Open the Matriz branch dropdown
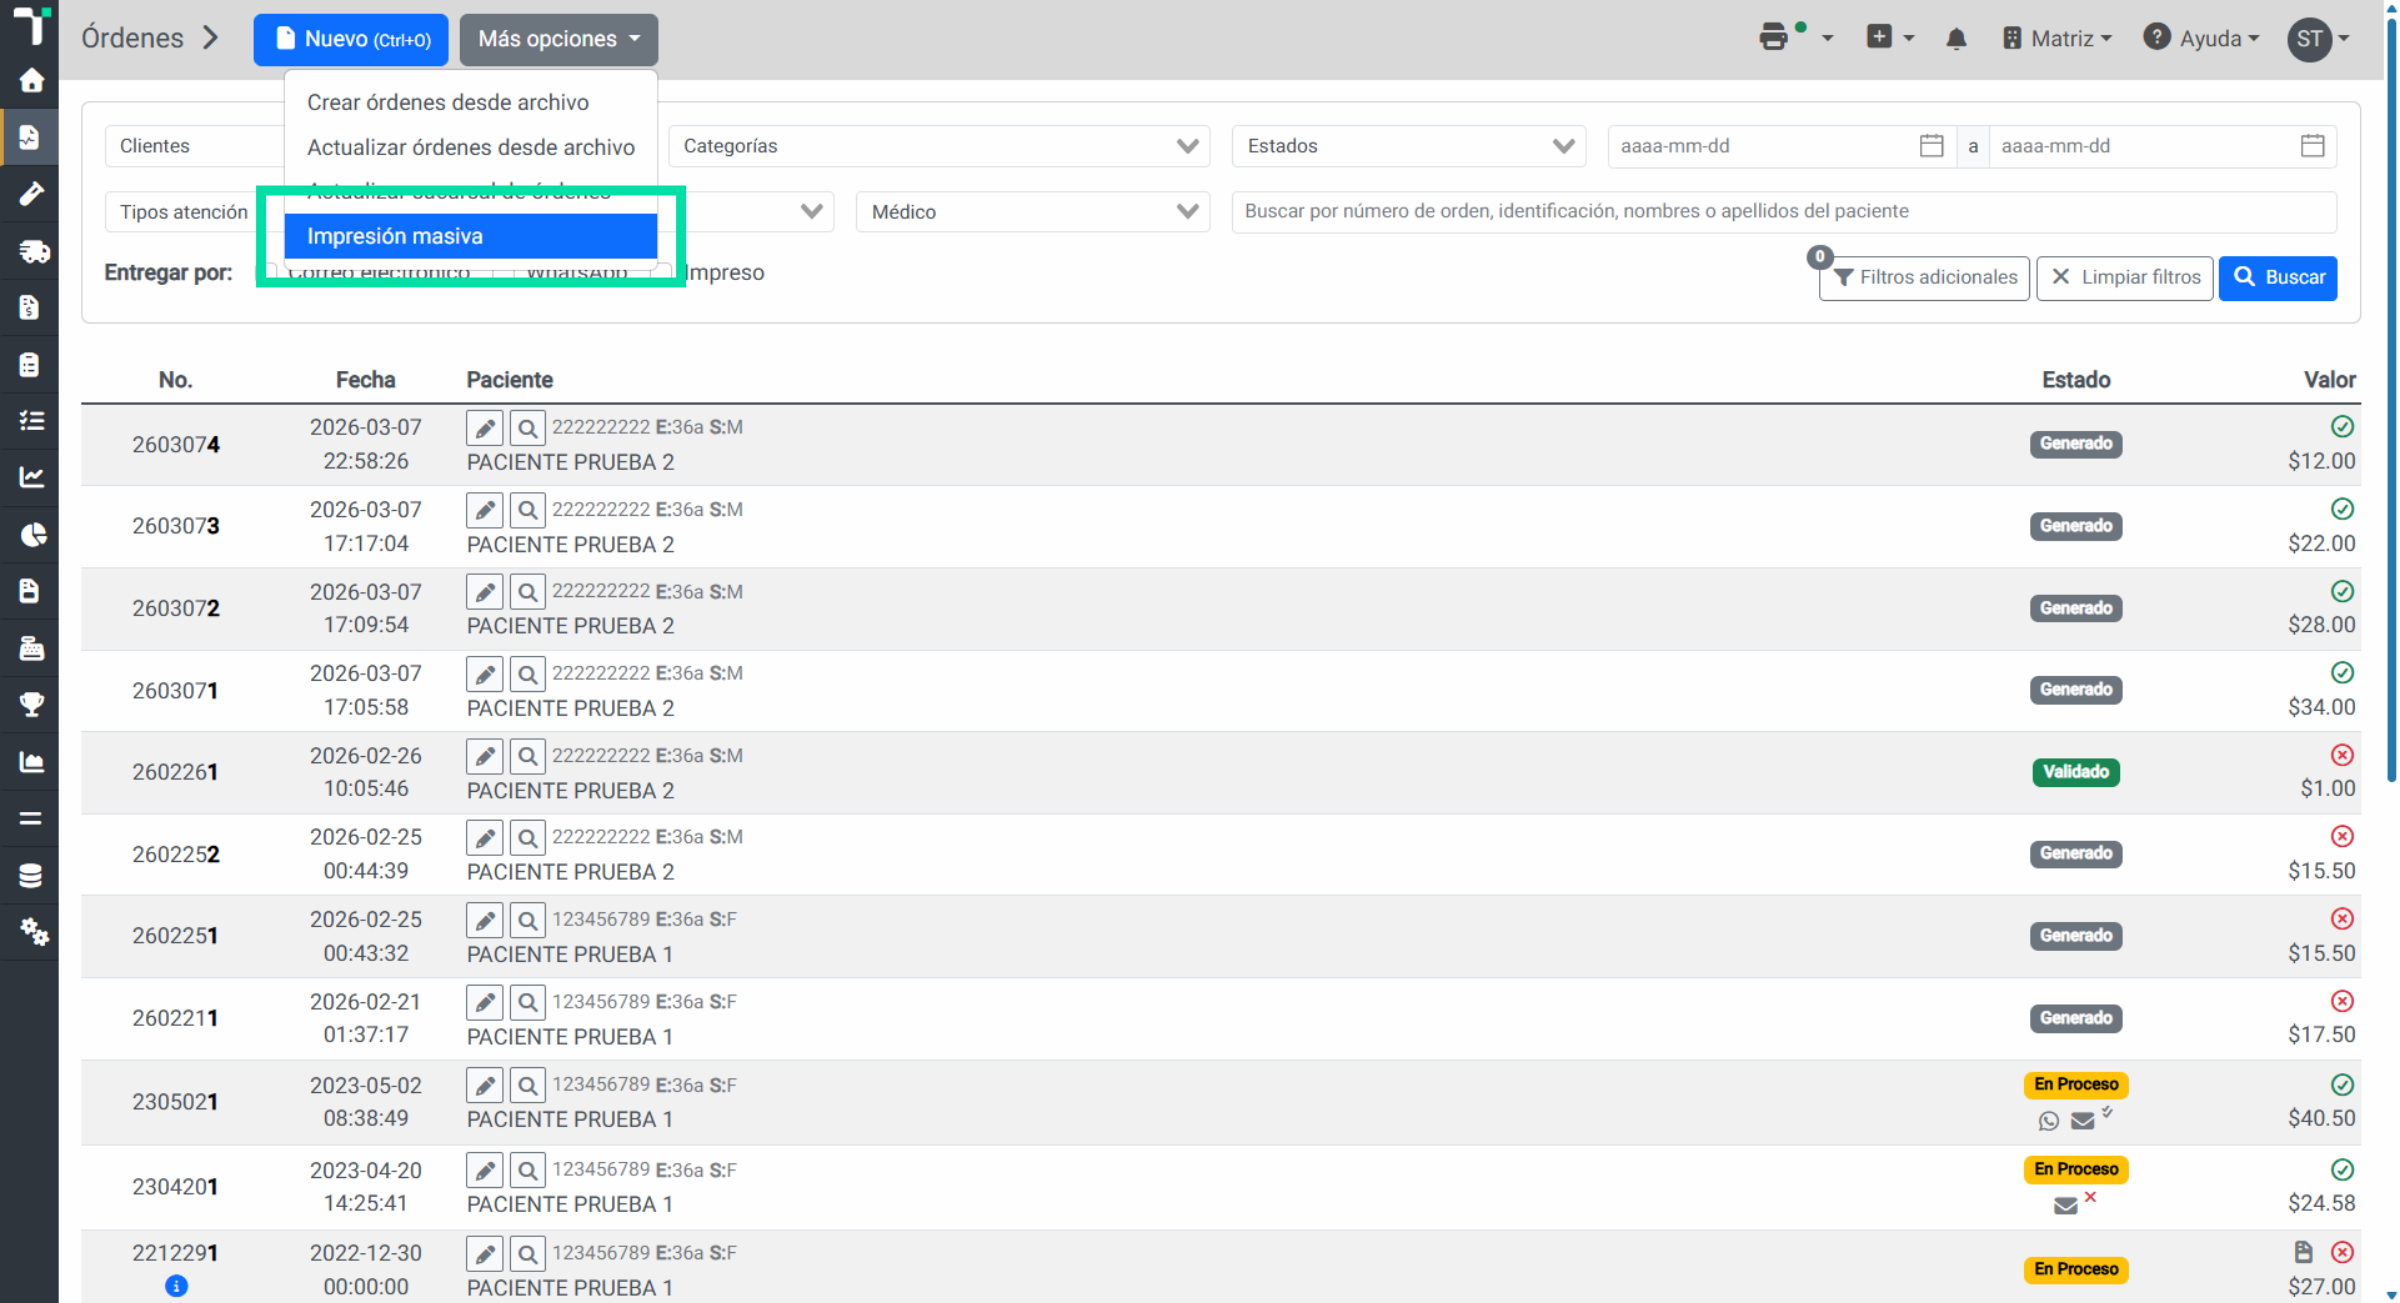The width and height of the screenshot is (2400, 1303). click(2057, 39)
